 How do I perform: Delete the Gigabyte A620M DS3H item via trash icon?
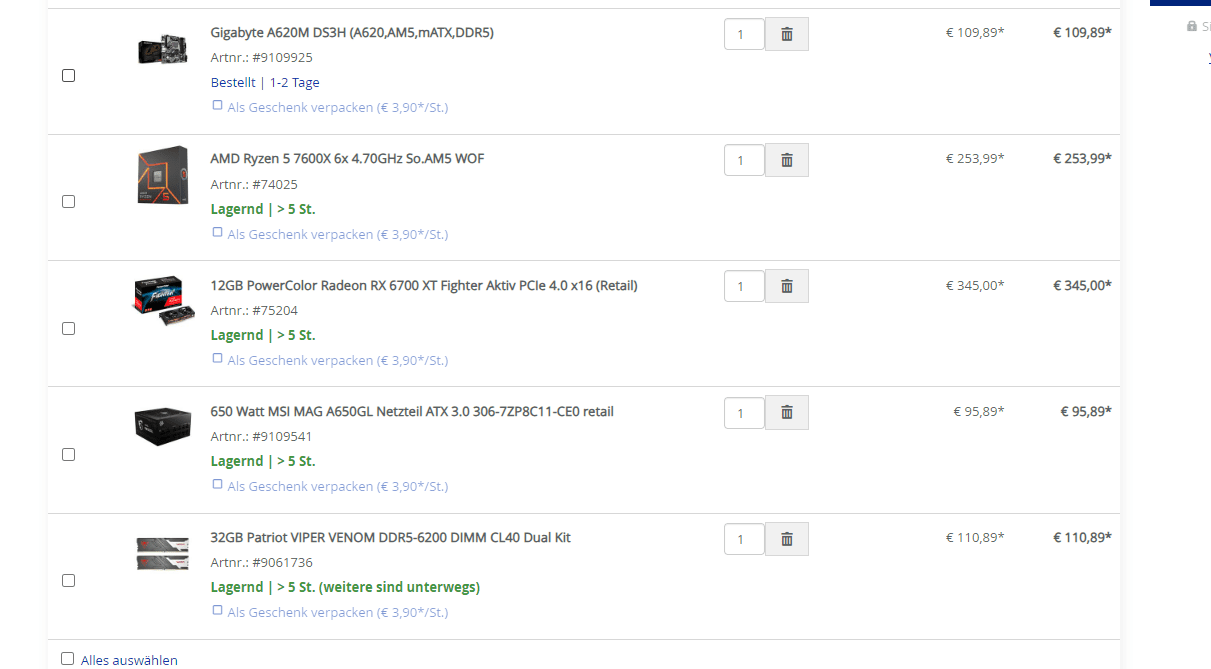[787, 34]
